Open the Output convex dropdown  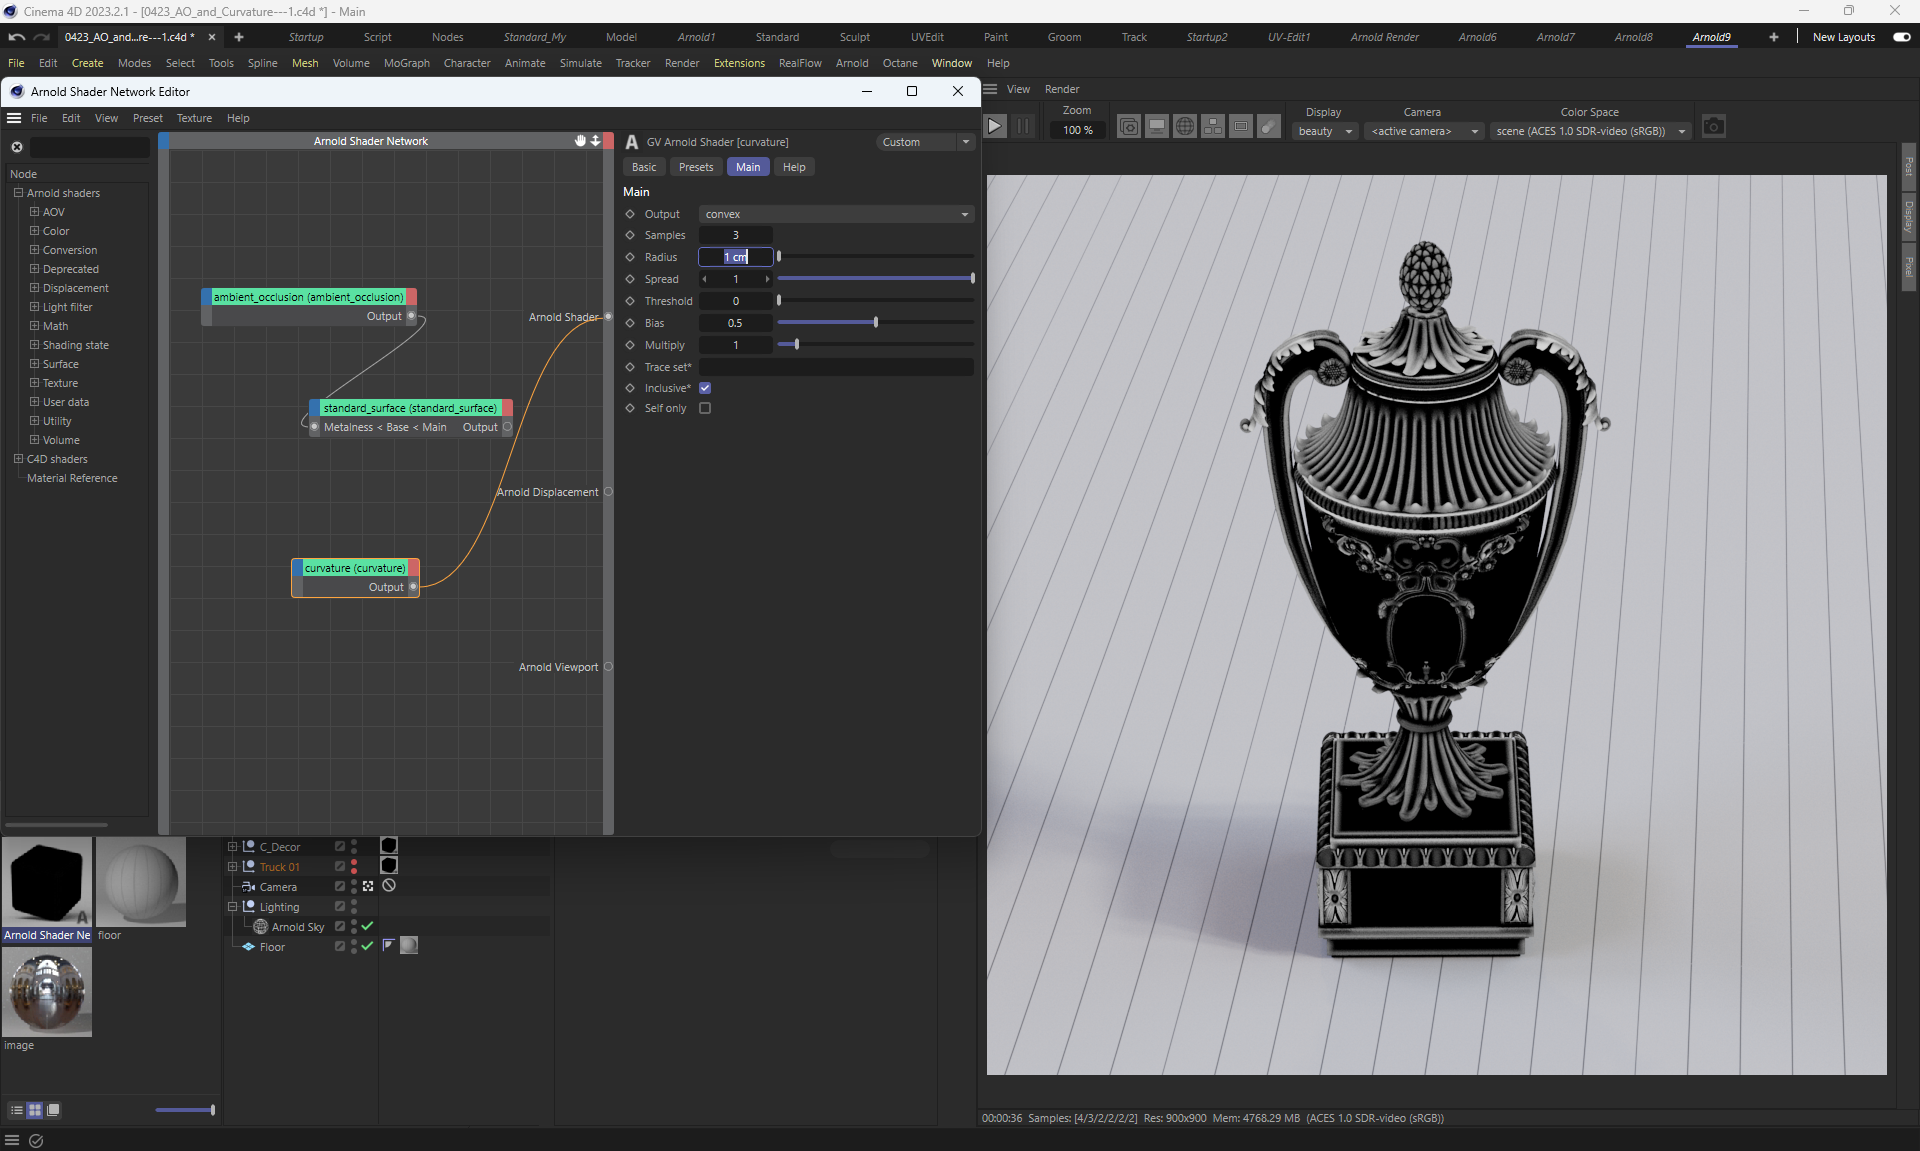click(x=836, y=214)
